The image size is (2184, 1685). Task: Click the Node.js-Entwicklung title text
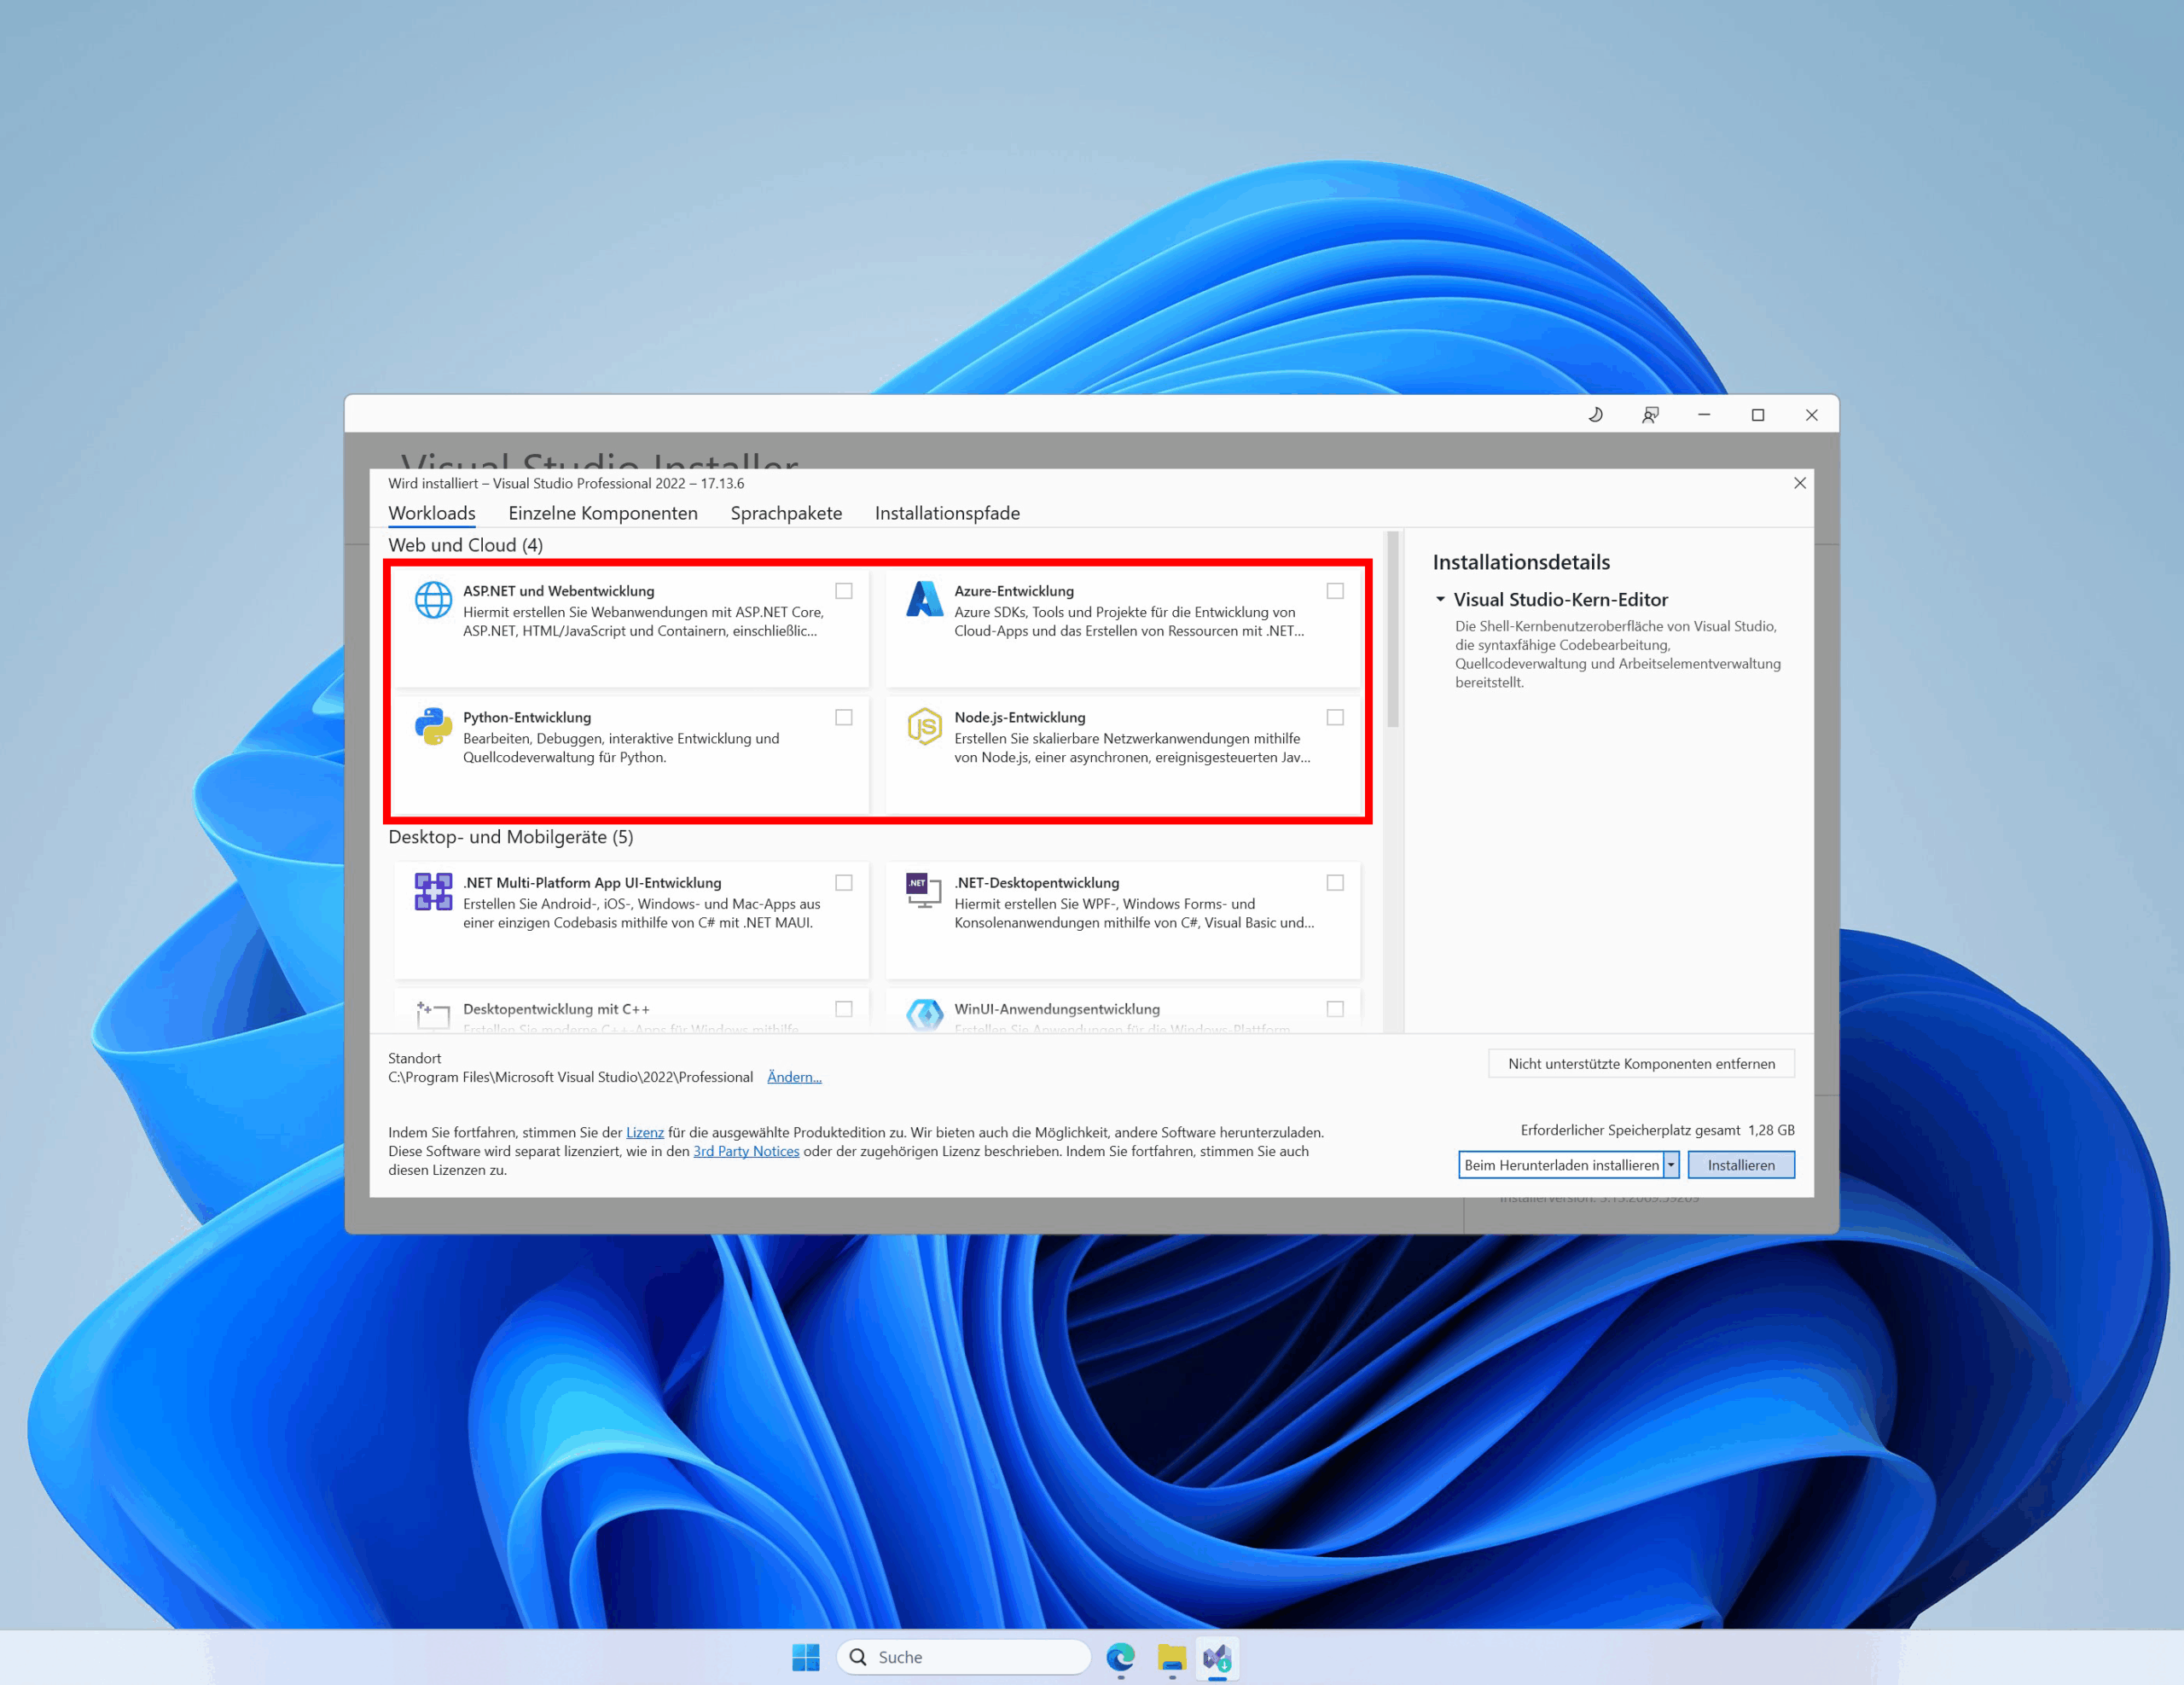(x=1020, y=717)
